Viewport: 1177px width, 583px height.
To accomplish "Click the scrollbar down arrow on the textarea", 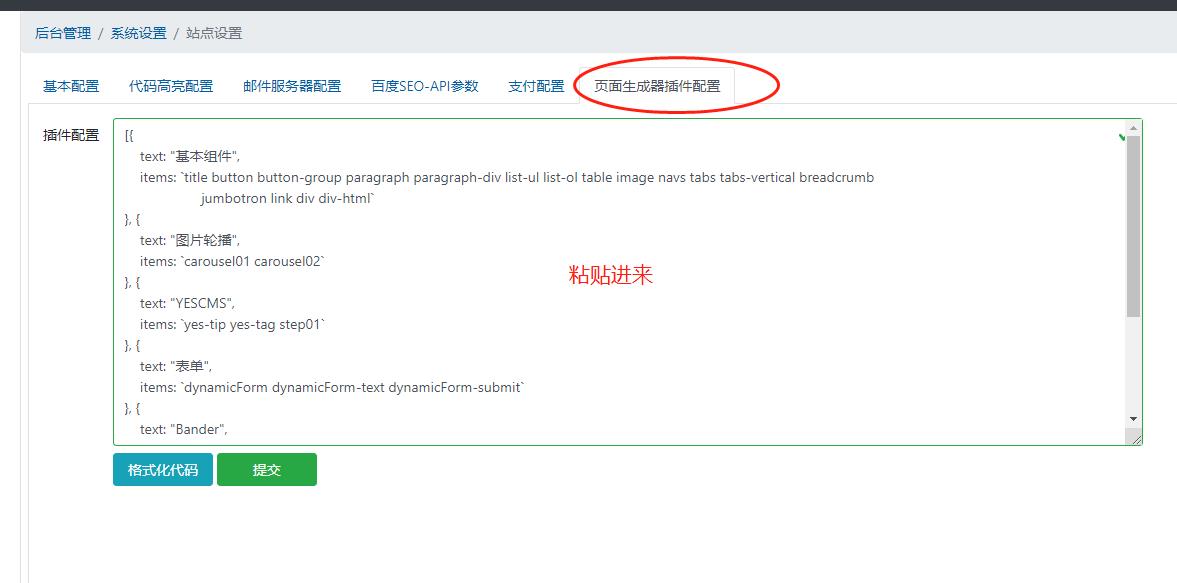I will click(x=1132, y=419).
